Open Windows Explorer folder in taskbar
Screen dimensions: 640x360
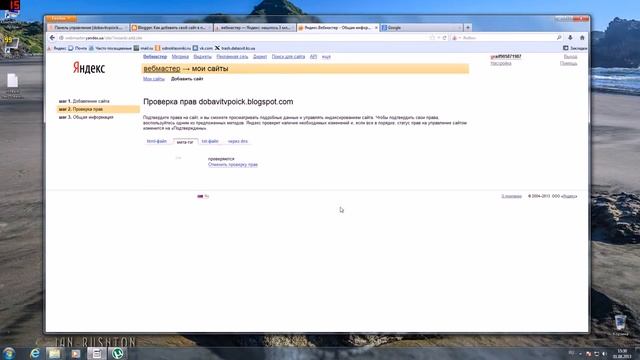coord(54,353)
